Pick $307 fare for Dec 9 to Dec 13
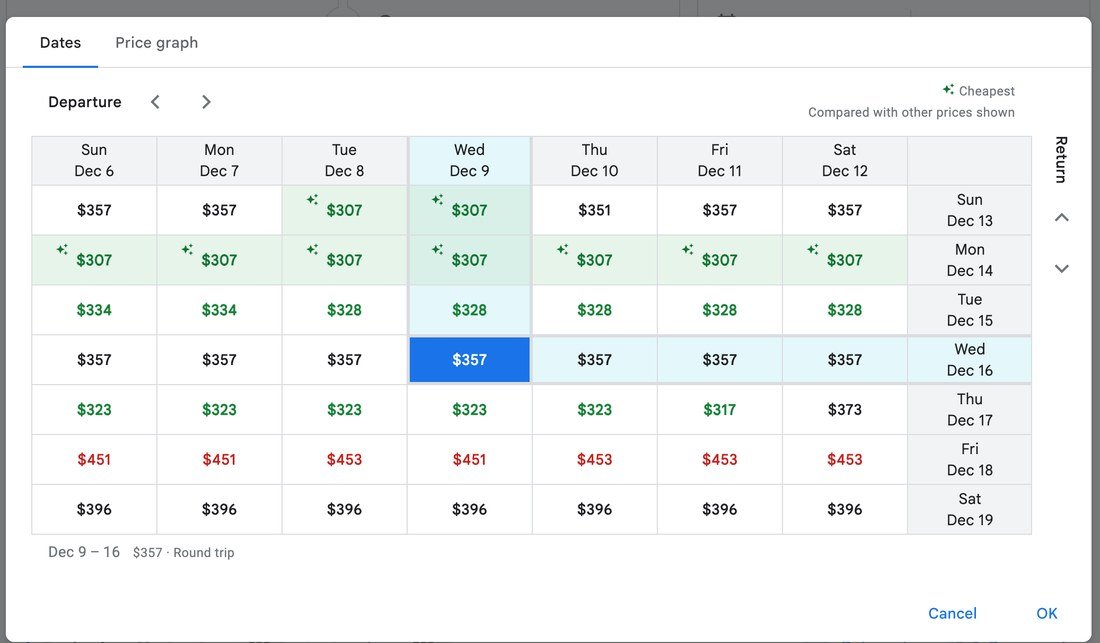Screen dimensions: 1100x643 [x=469, y=210]
